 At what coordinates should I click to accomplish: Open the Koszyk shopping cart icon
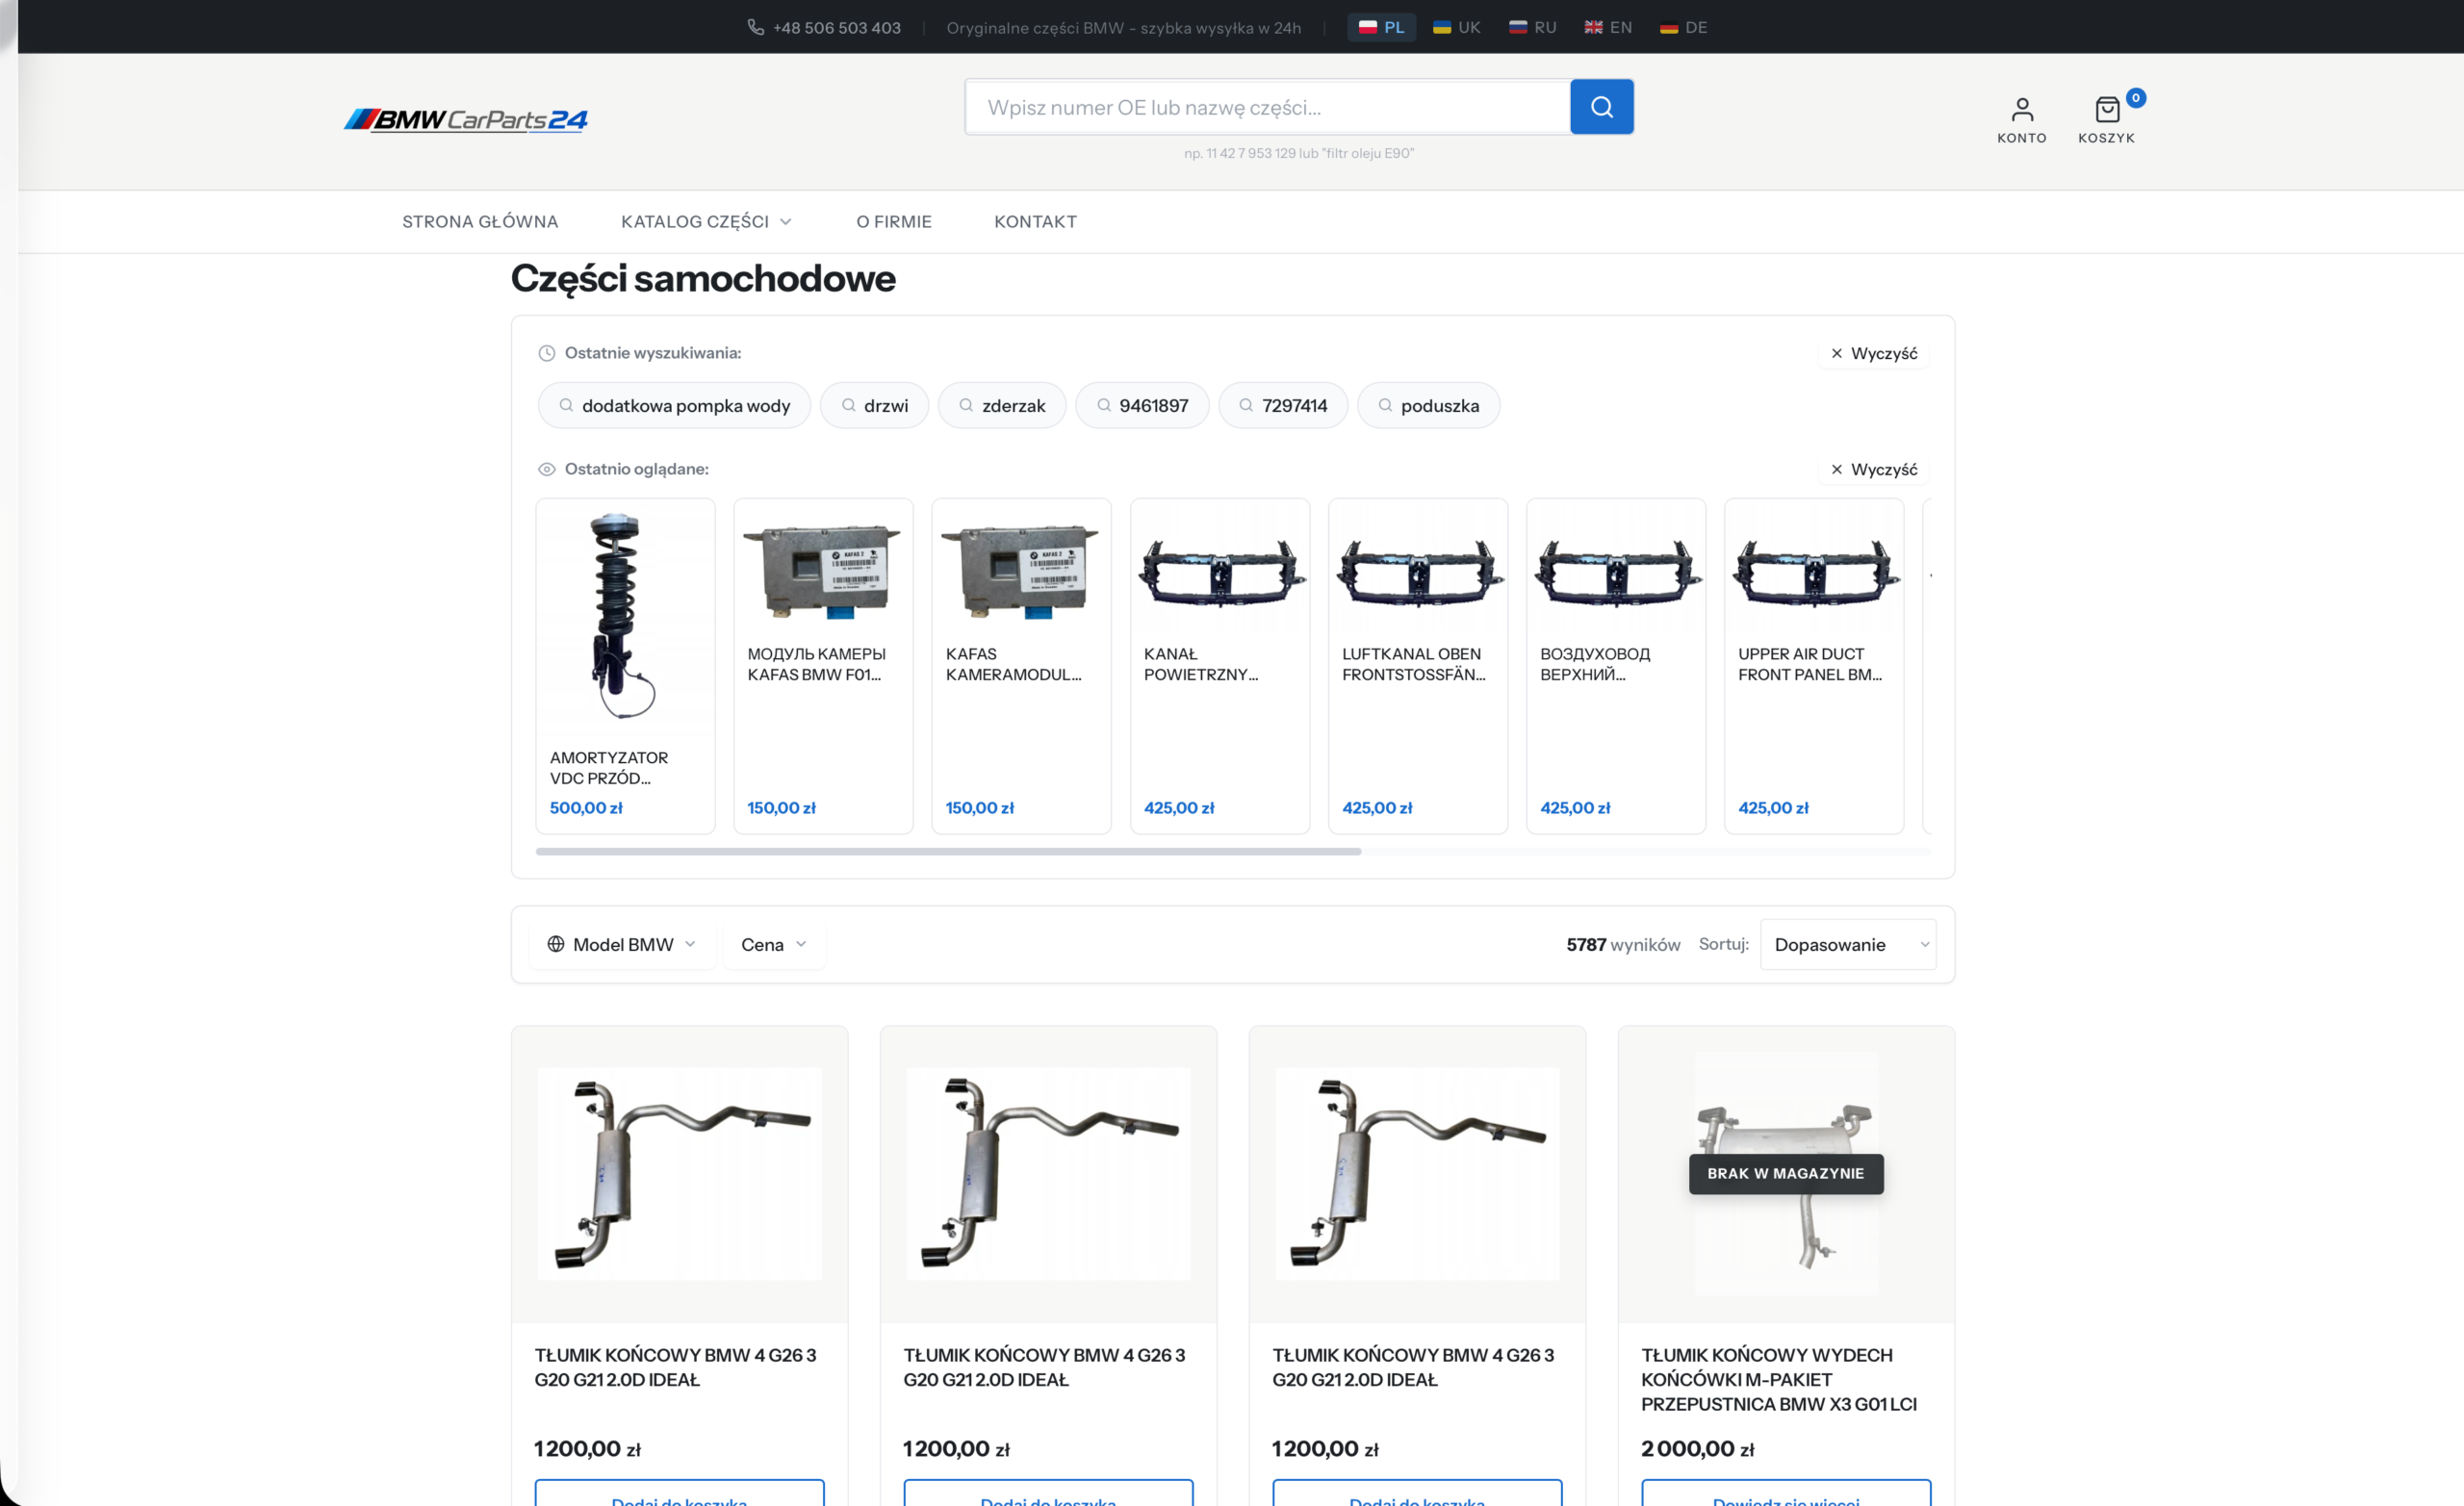(x=2106, y=120)
